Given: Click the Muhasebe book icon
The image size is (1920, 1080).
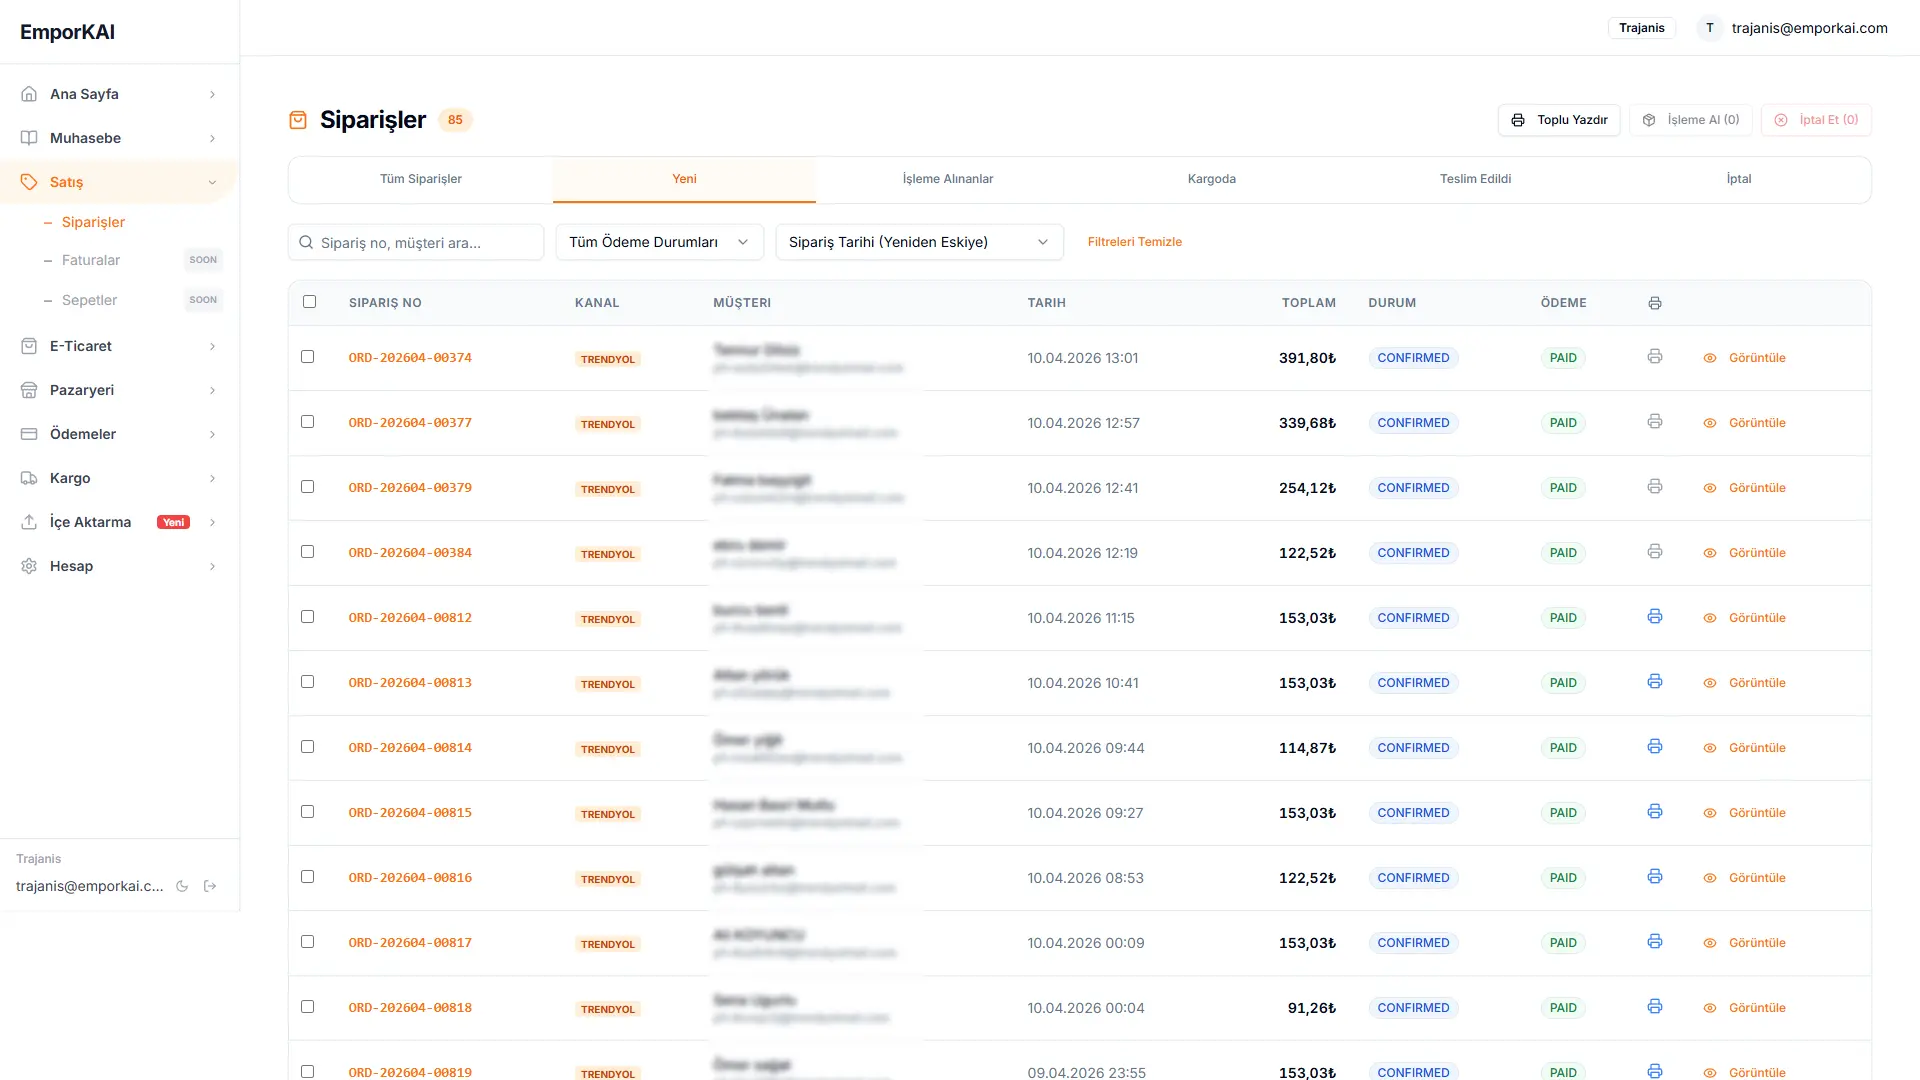Looking at the screenshot, I should pyautogui.click(x=29, y=138).
